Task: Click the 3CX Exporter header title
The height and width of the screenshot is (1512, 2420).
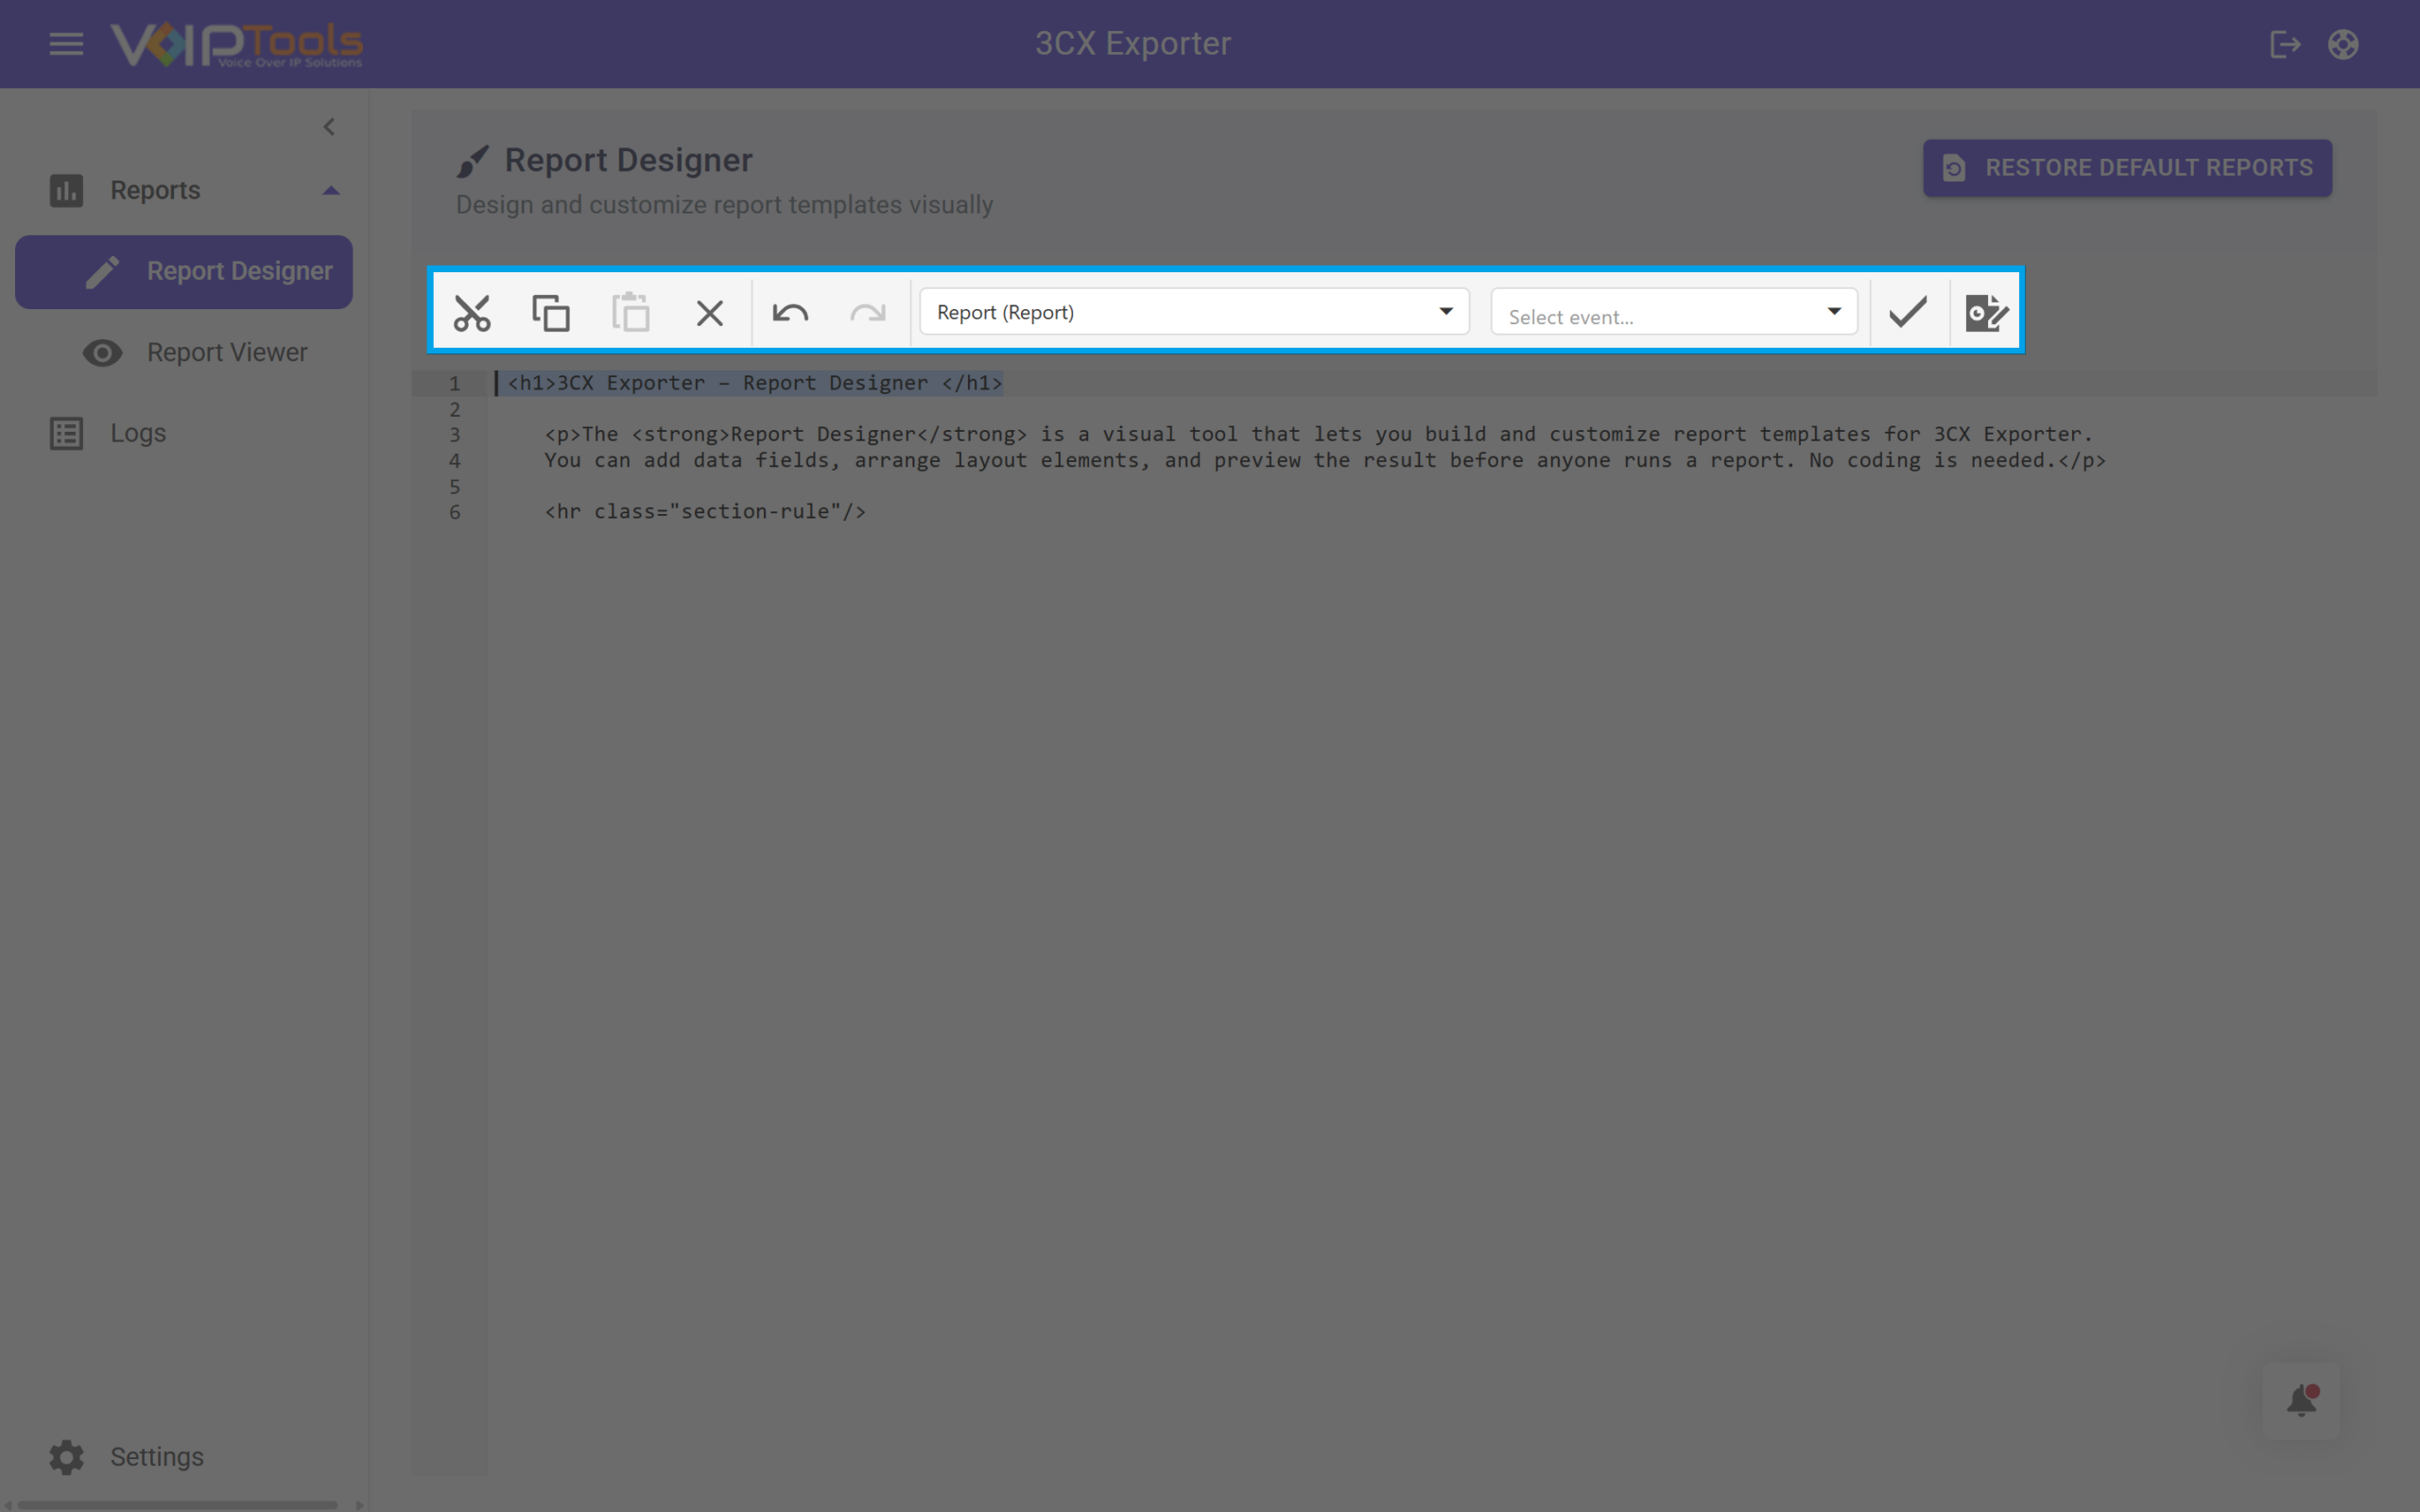Action: tap(1133, 44)
